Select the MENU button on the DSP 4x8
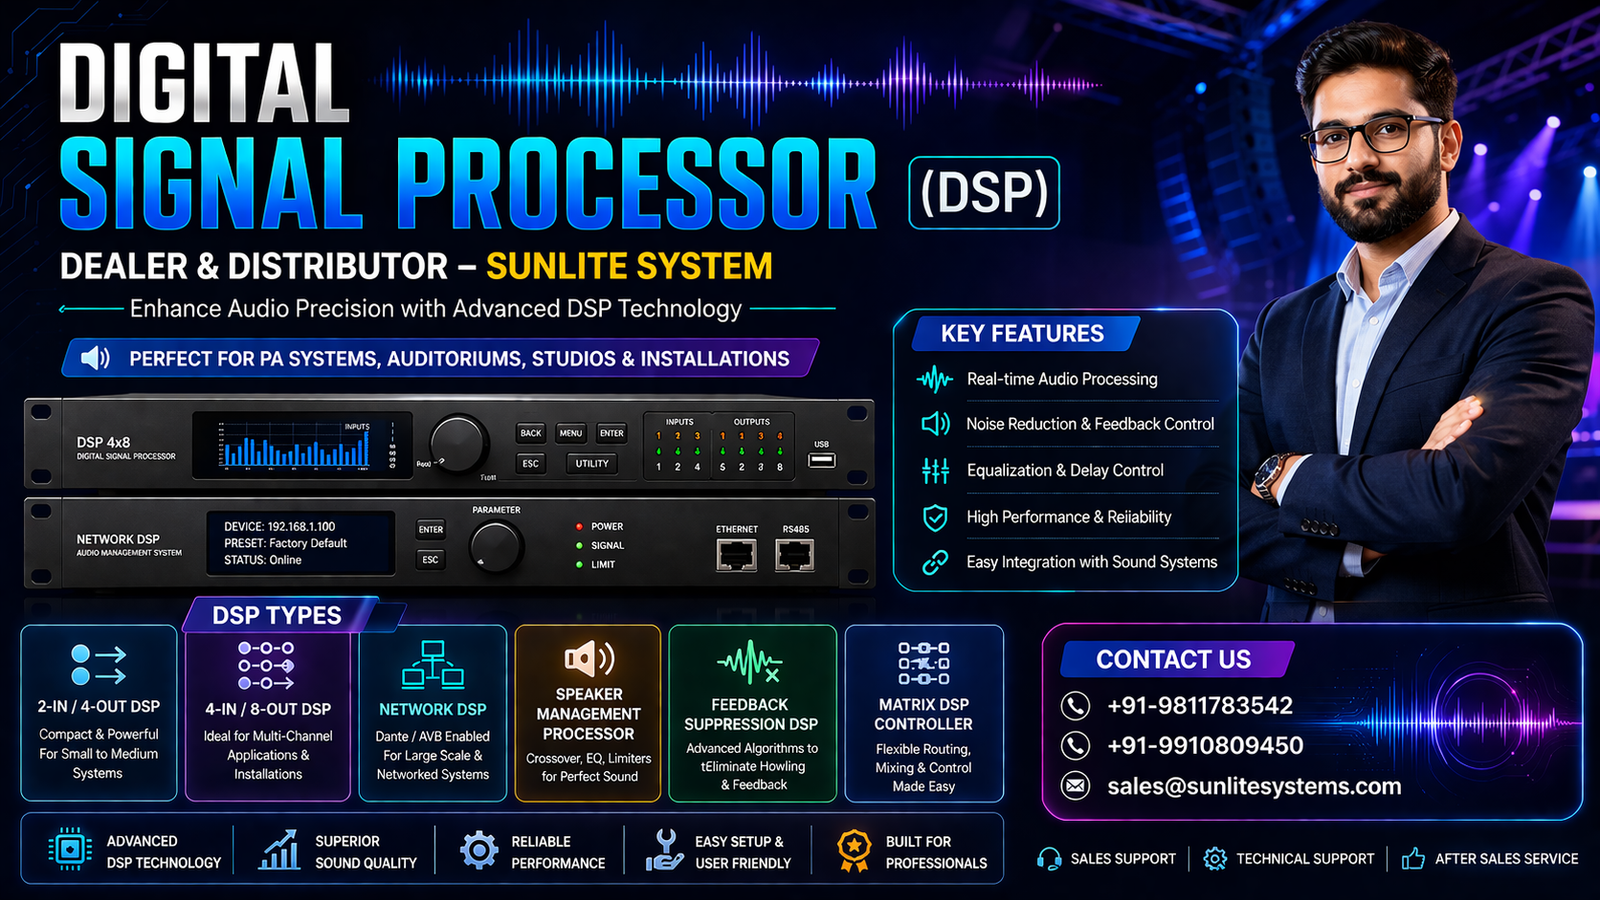 [x=571, y=433]
